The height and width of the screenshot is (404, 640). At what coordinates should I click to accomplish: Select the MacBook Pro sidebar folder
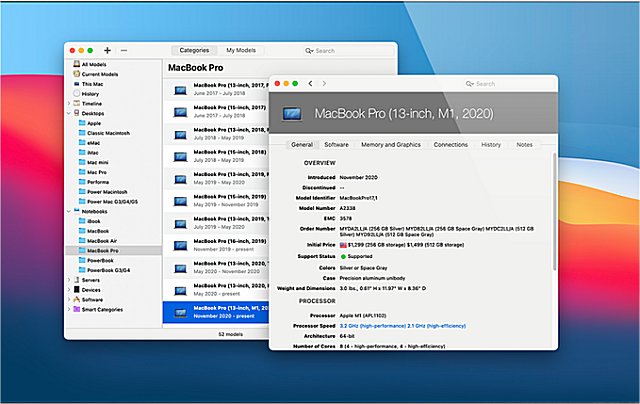pos(98,250)
